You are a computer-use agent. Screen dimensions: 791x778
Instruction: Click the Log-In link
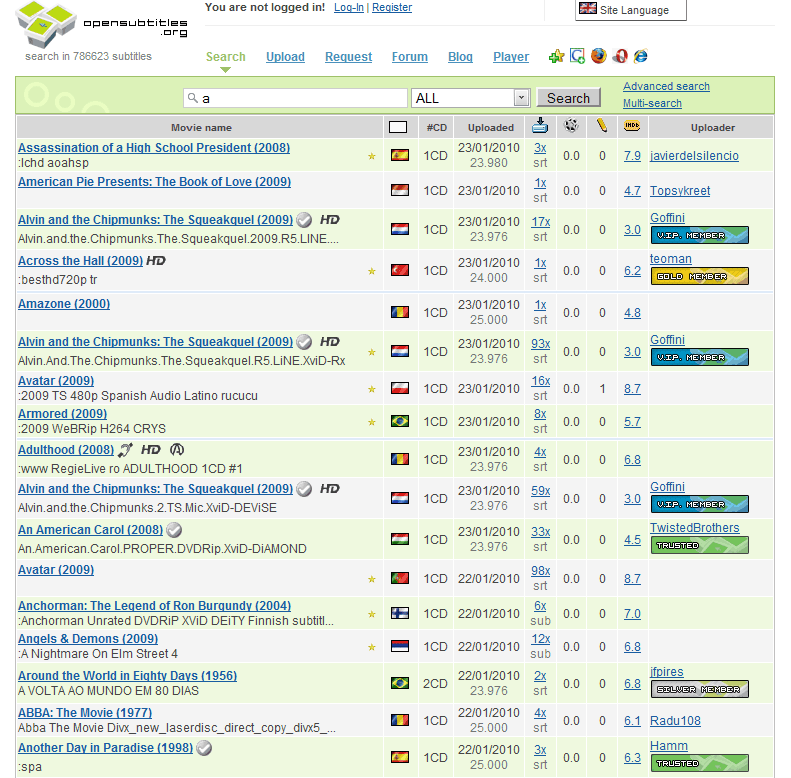[349, 8]
